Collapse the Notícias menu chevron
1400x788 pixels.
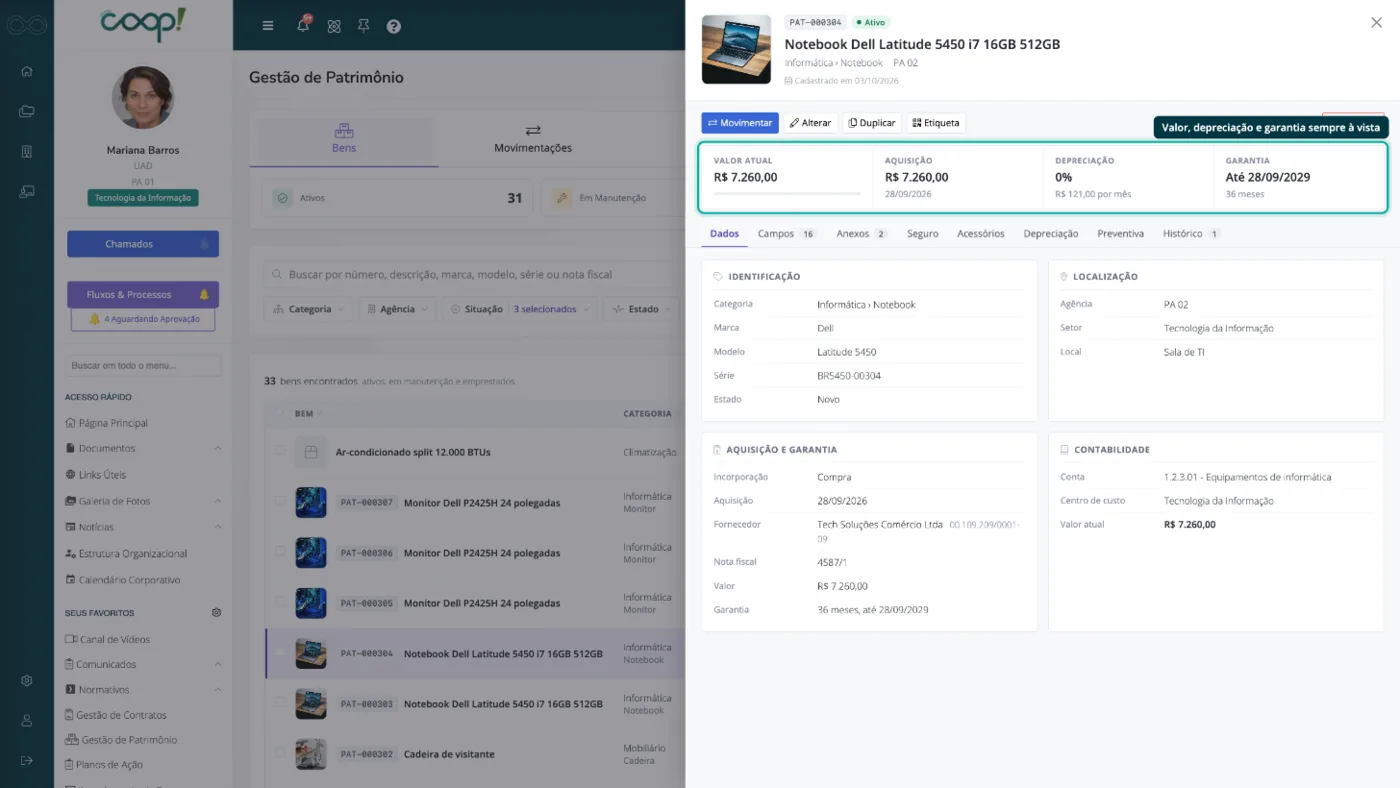(218, 527)
